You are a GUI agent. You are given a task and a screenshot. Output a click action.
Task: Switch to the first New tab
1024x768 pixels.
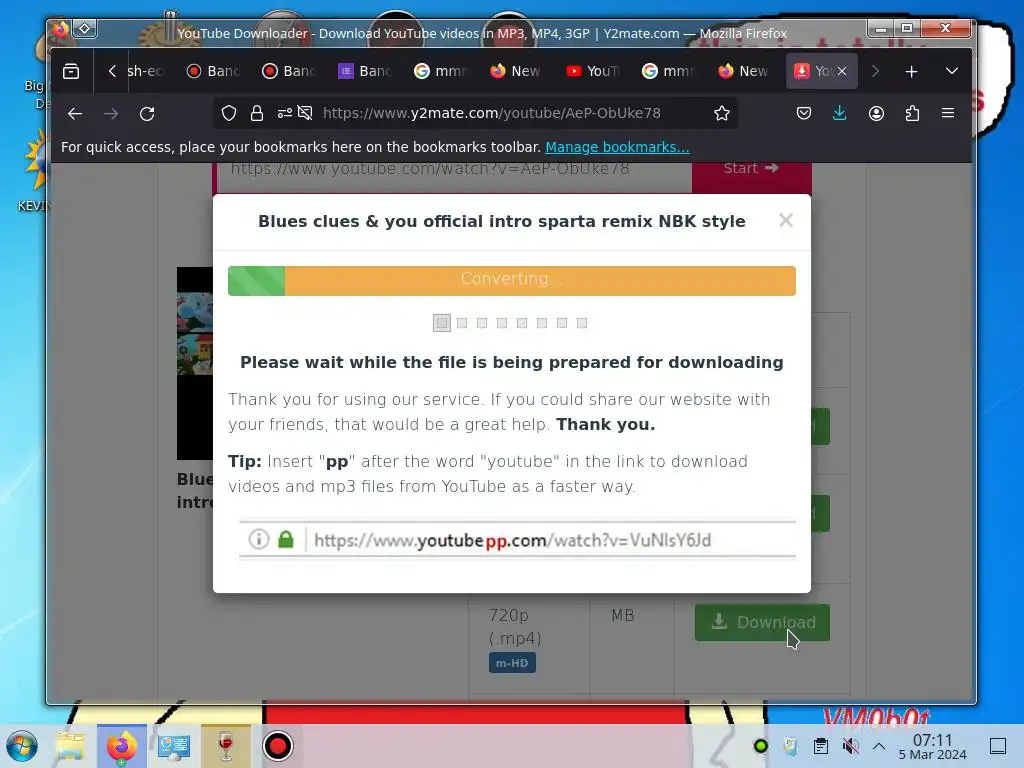517,71
